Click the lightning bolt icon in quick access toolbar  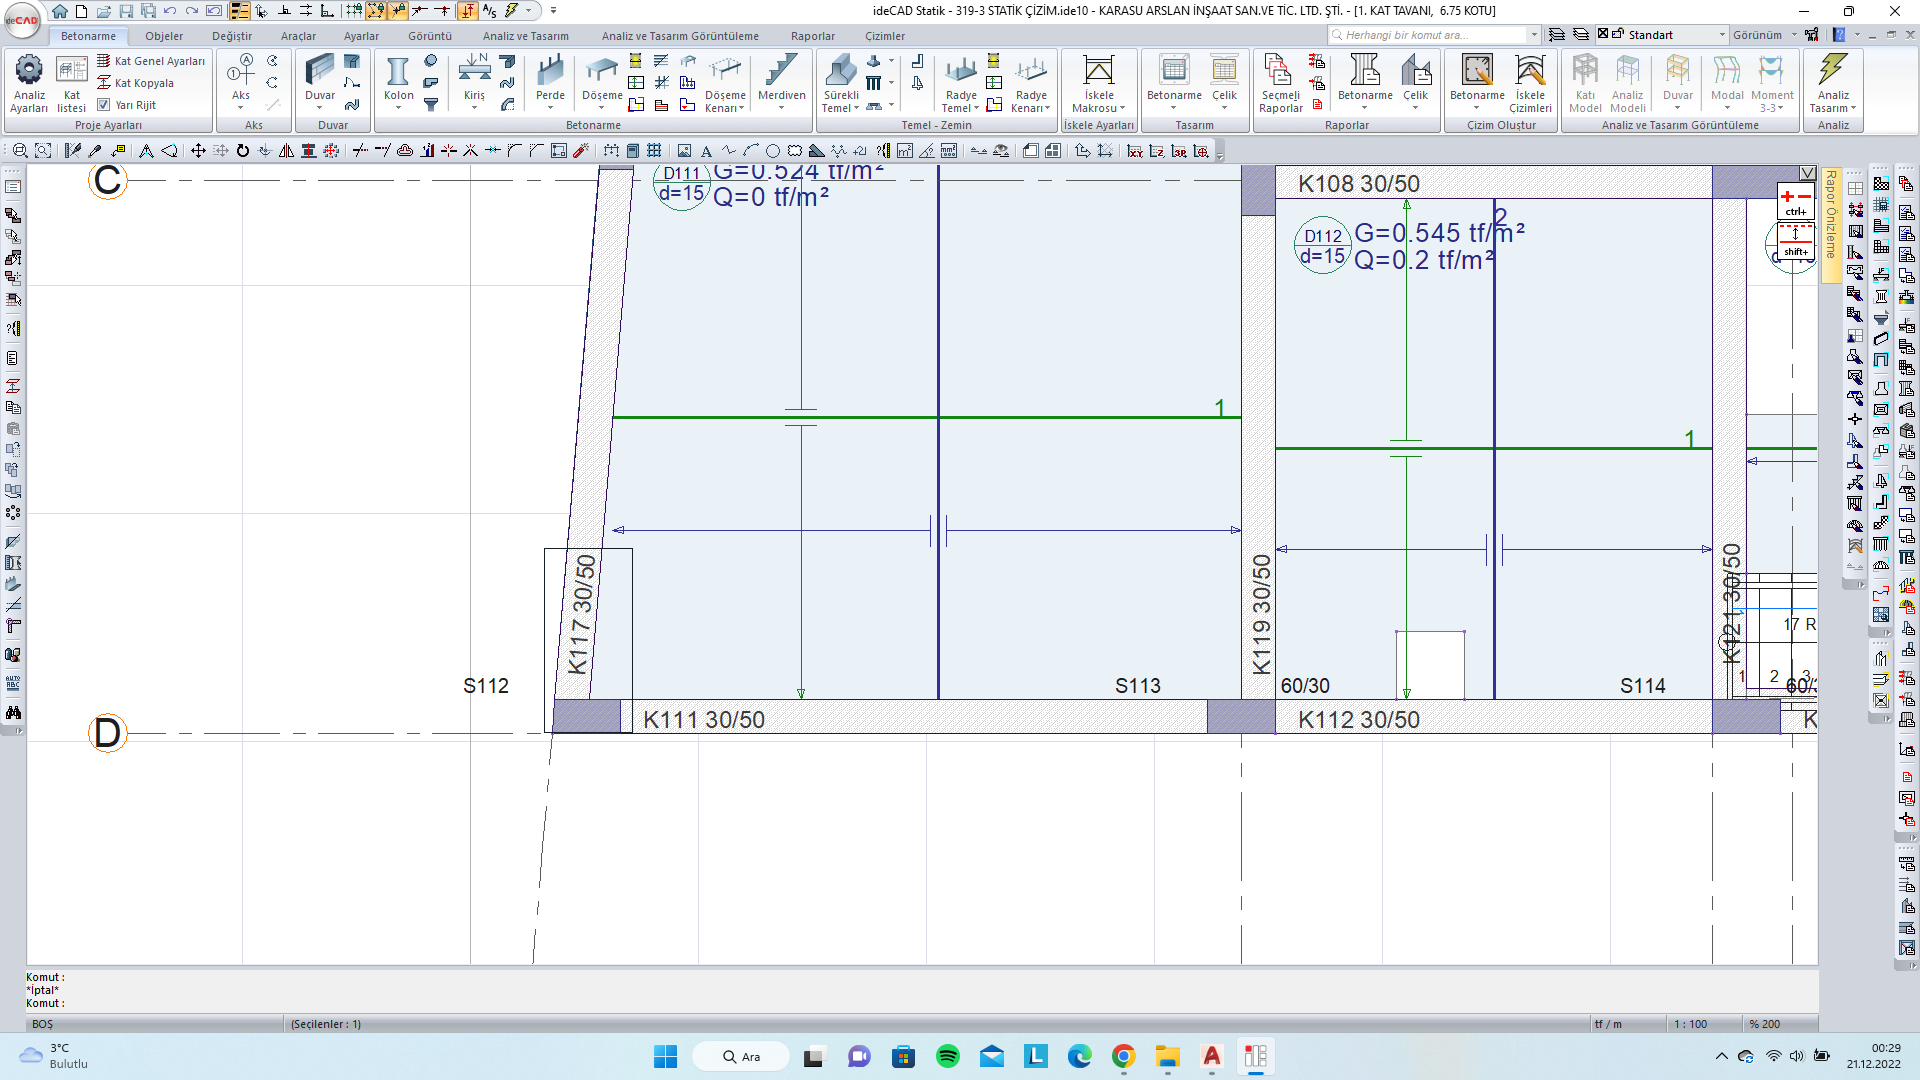[x=511, y=11]
